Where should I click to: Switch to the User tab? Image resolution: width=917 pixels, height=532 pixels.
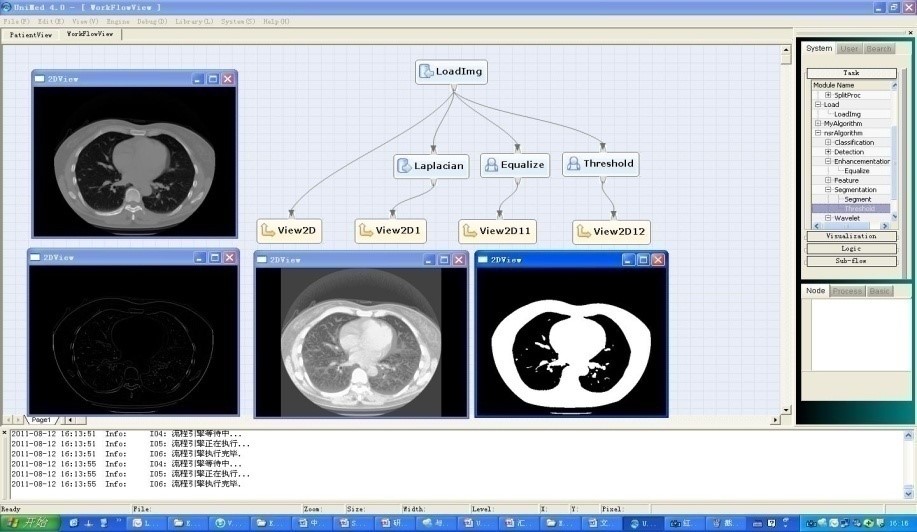pos(849,49)
